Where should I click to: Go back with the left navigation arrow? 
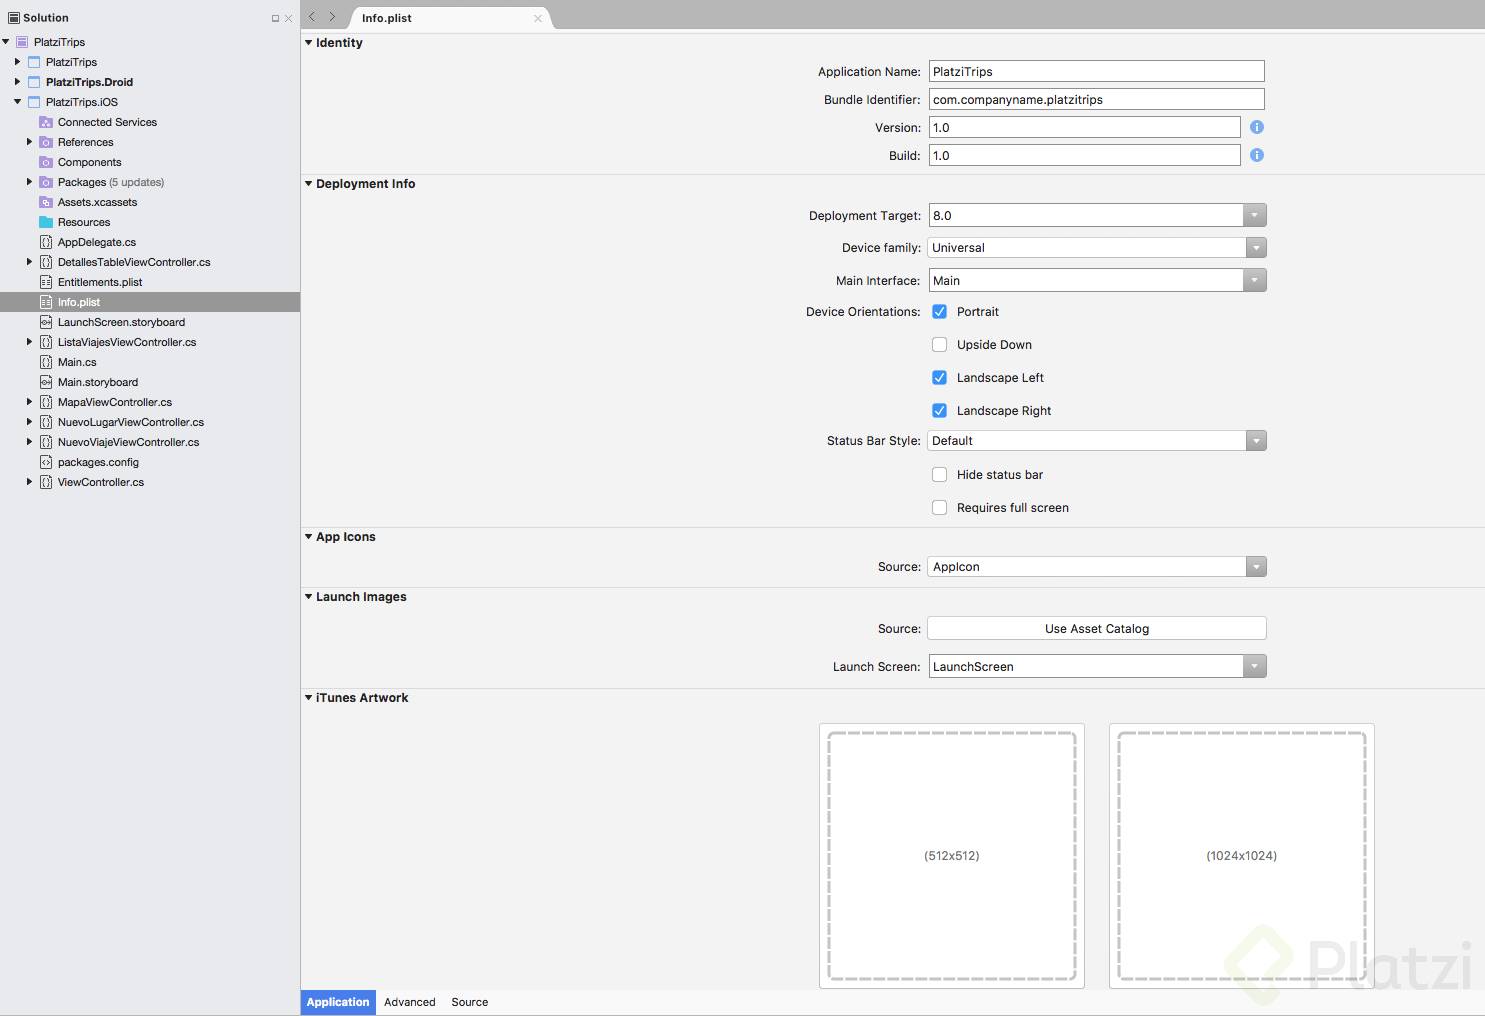coord(312,17)
